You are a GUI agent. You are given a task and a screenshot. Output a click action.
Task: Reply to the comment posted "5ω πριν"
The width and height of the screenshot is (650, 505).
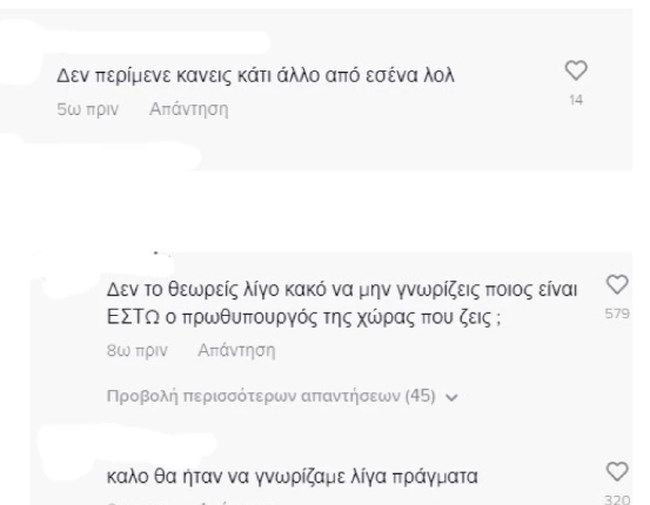coord(188,109)
